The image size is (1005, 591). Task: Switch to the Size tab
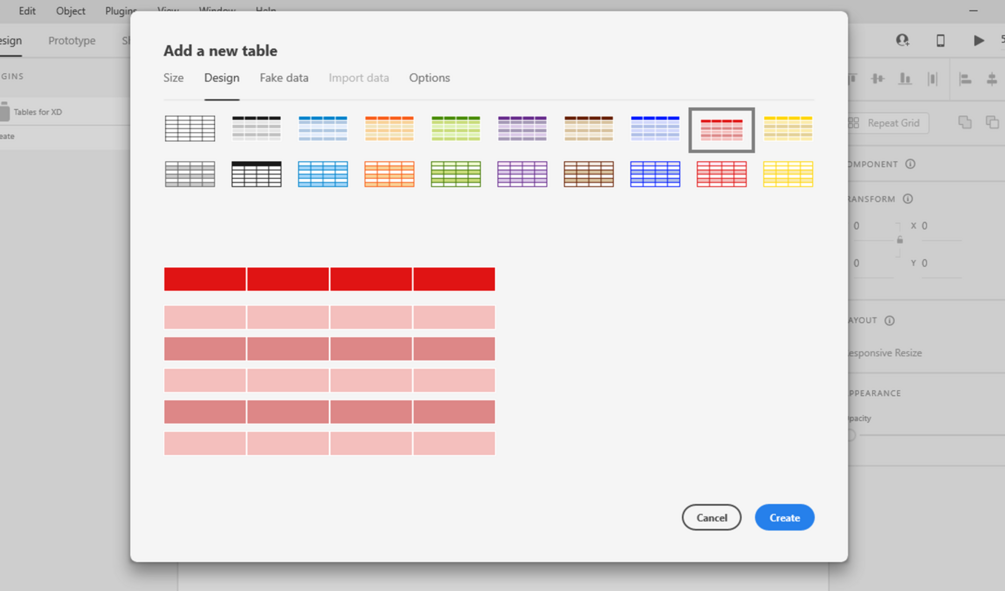click(x=174, y=78)
